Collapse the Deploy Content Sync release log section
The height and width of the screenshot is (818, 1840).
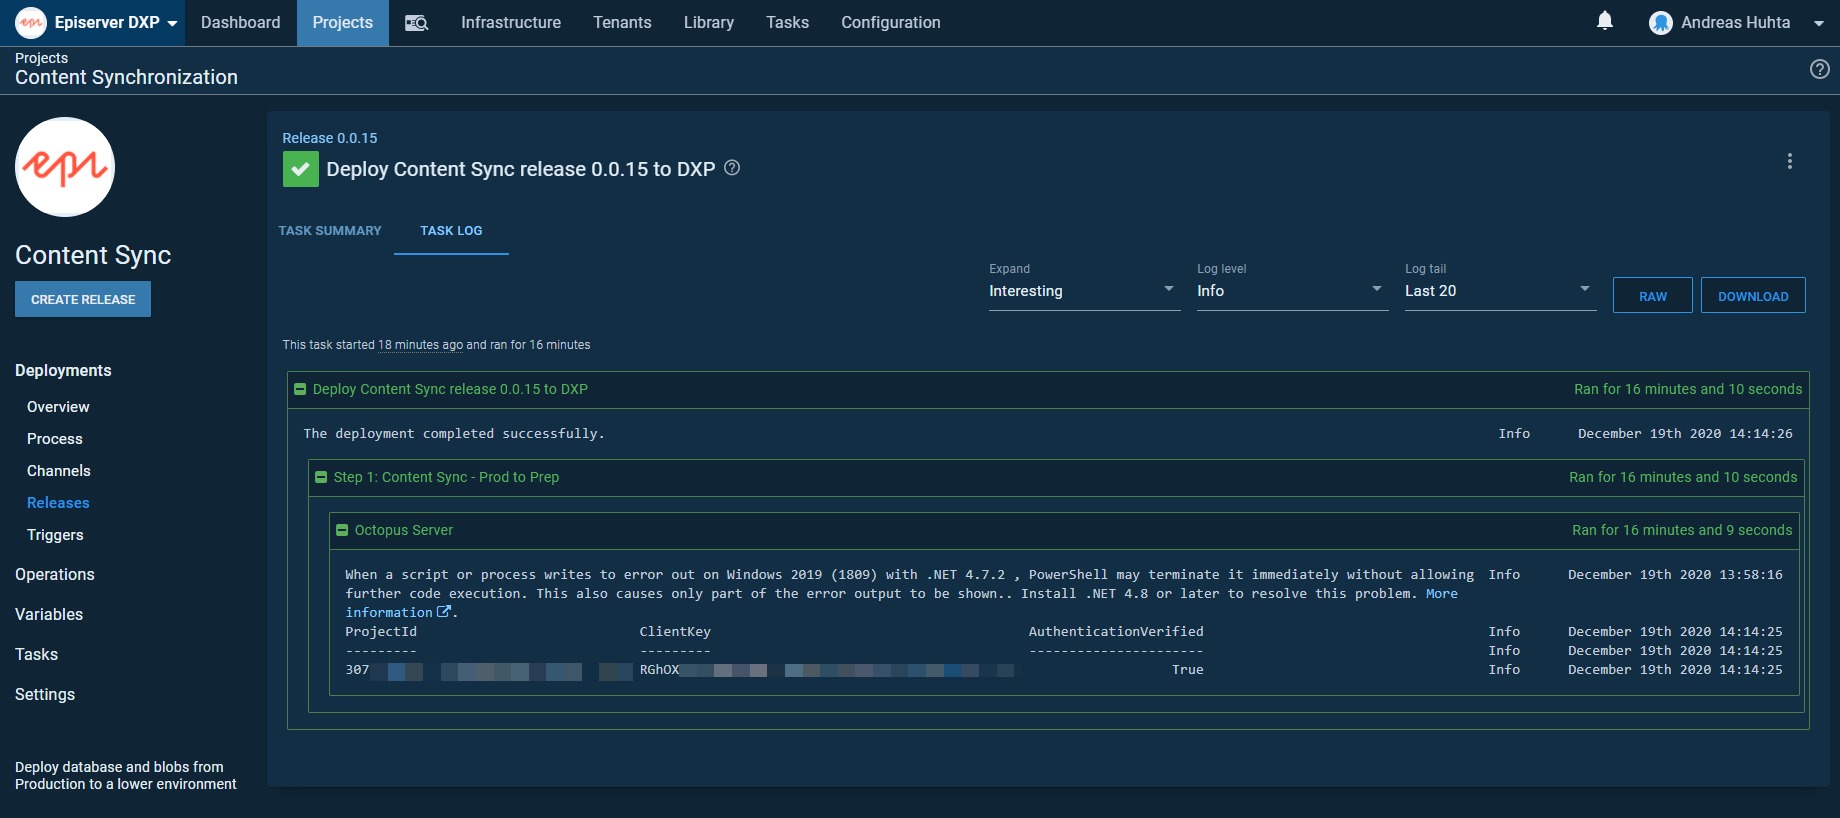(300, 389)
